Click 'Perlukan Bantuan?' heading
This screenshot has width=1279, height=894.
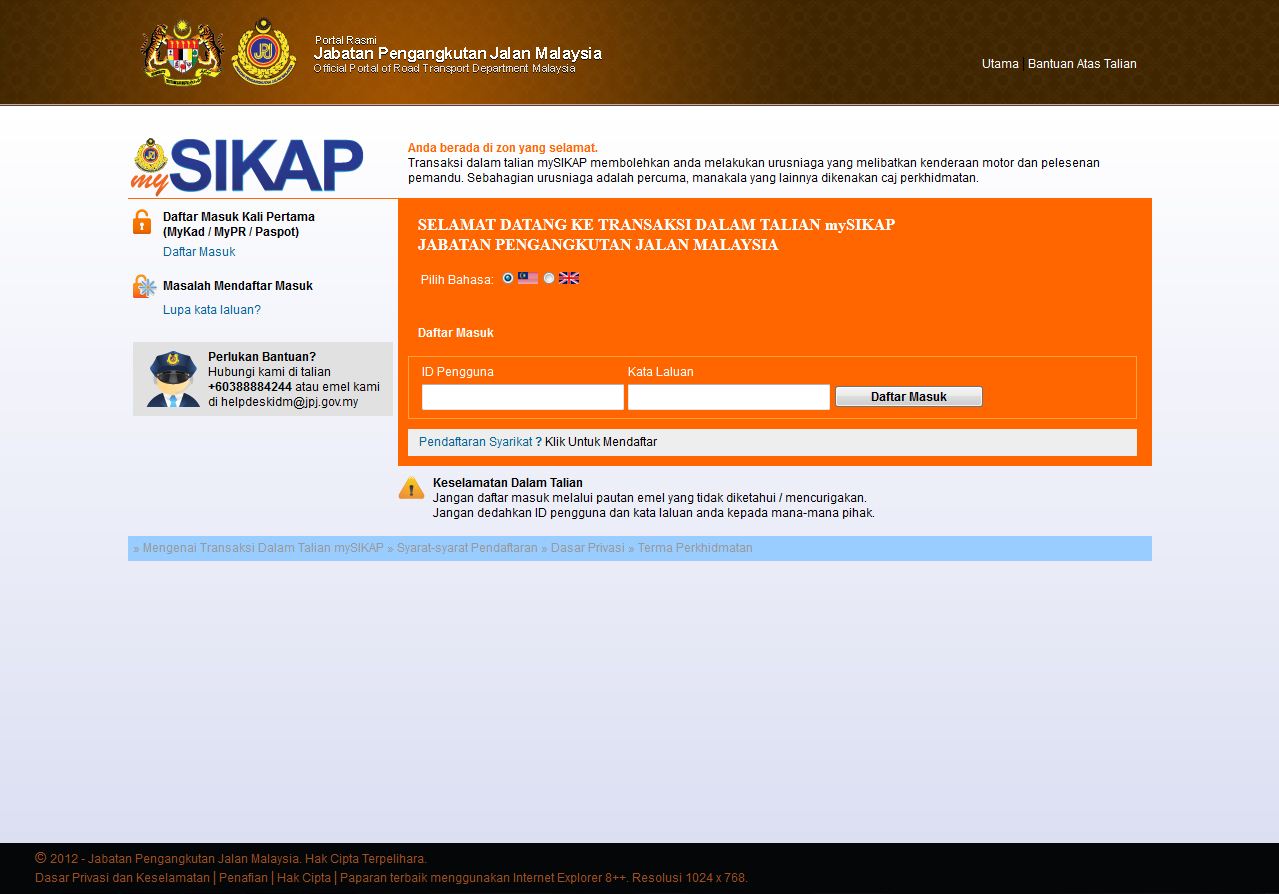tap(262, 357)
